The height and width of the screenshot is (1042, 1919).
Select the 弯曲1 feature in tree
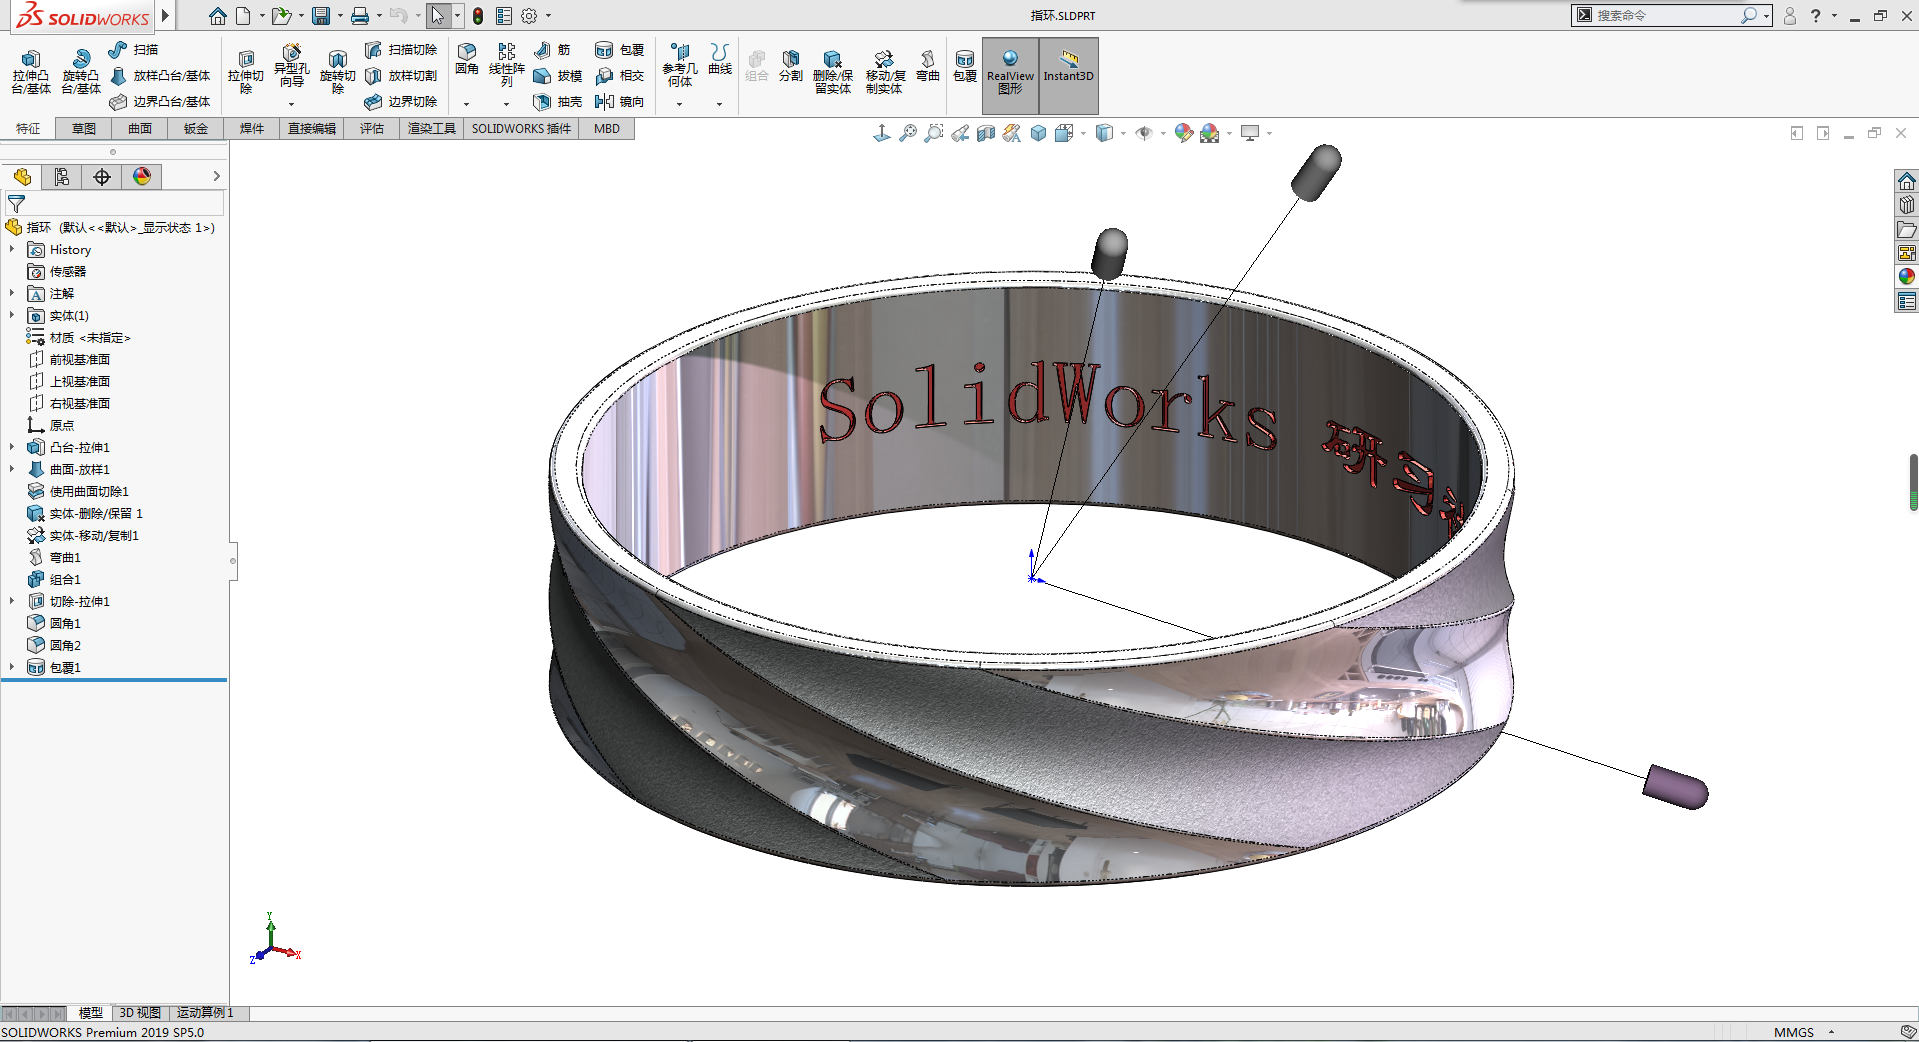pos(54,557)
